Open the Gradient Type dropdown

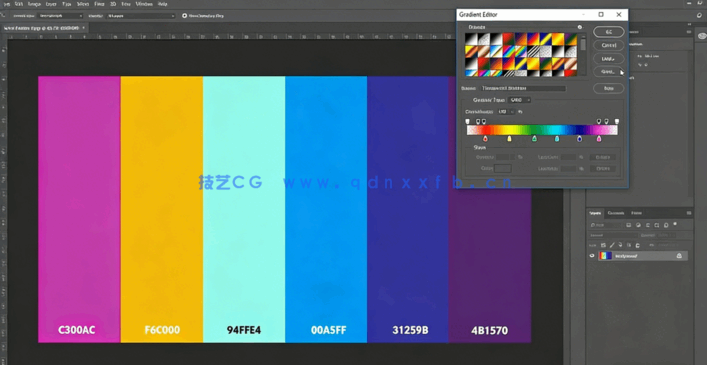[519, 100]
